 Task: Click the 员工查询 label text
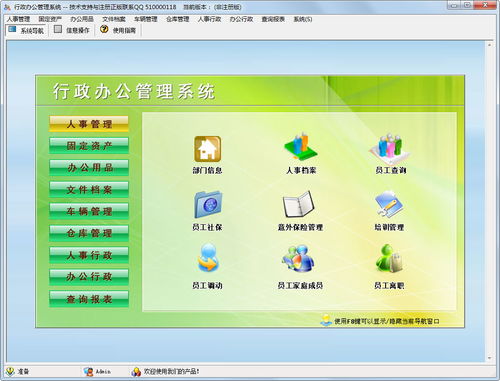391,170
